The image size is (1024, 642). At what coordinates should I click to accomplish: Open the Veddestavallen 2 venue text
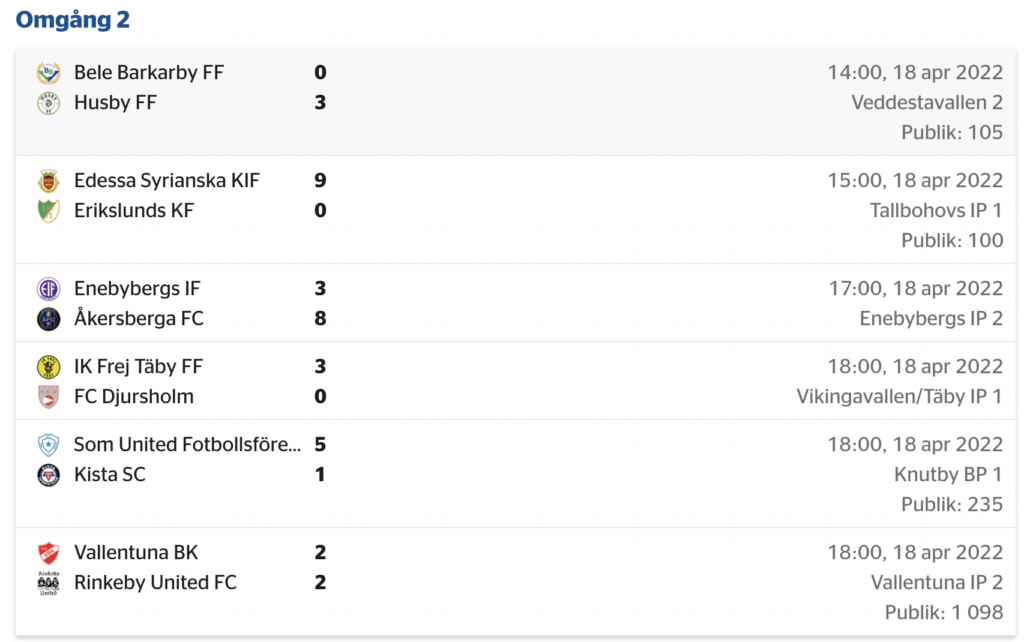point(927,103)
